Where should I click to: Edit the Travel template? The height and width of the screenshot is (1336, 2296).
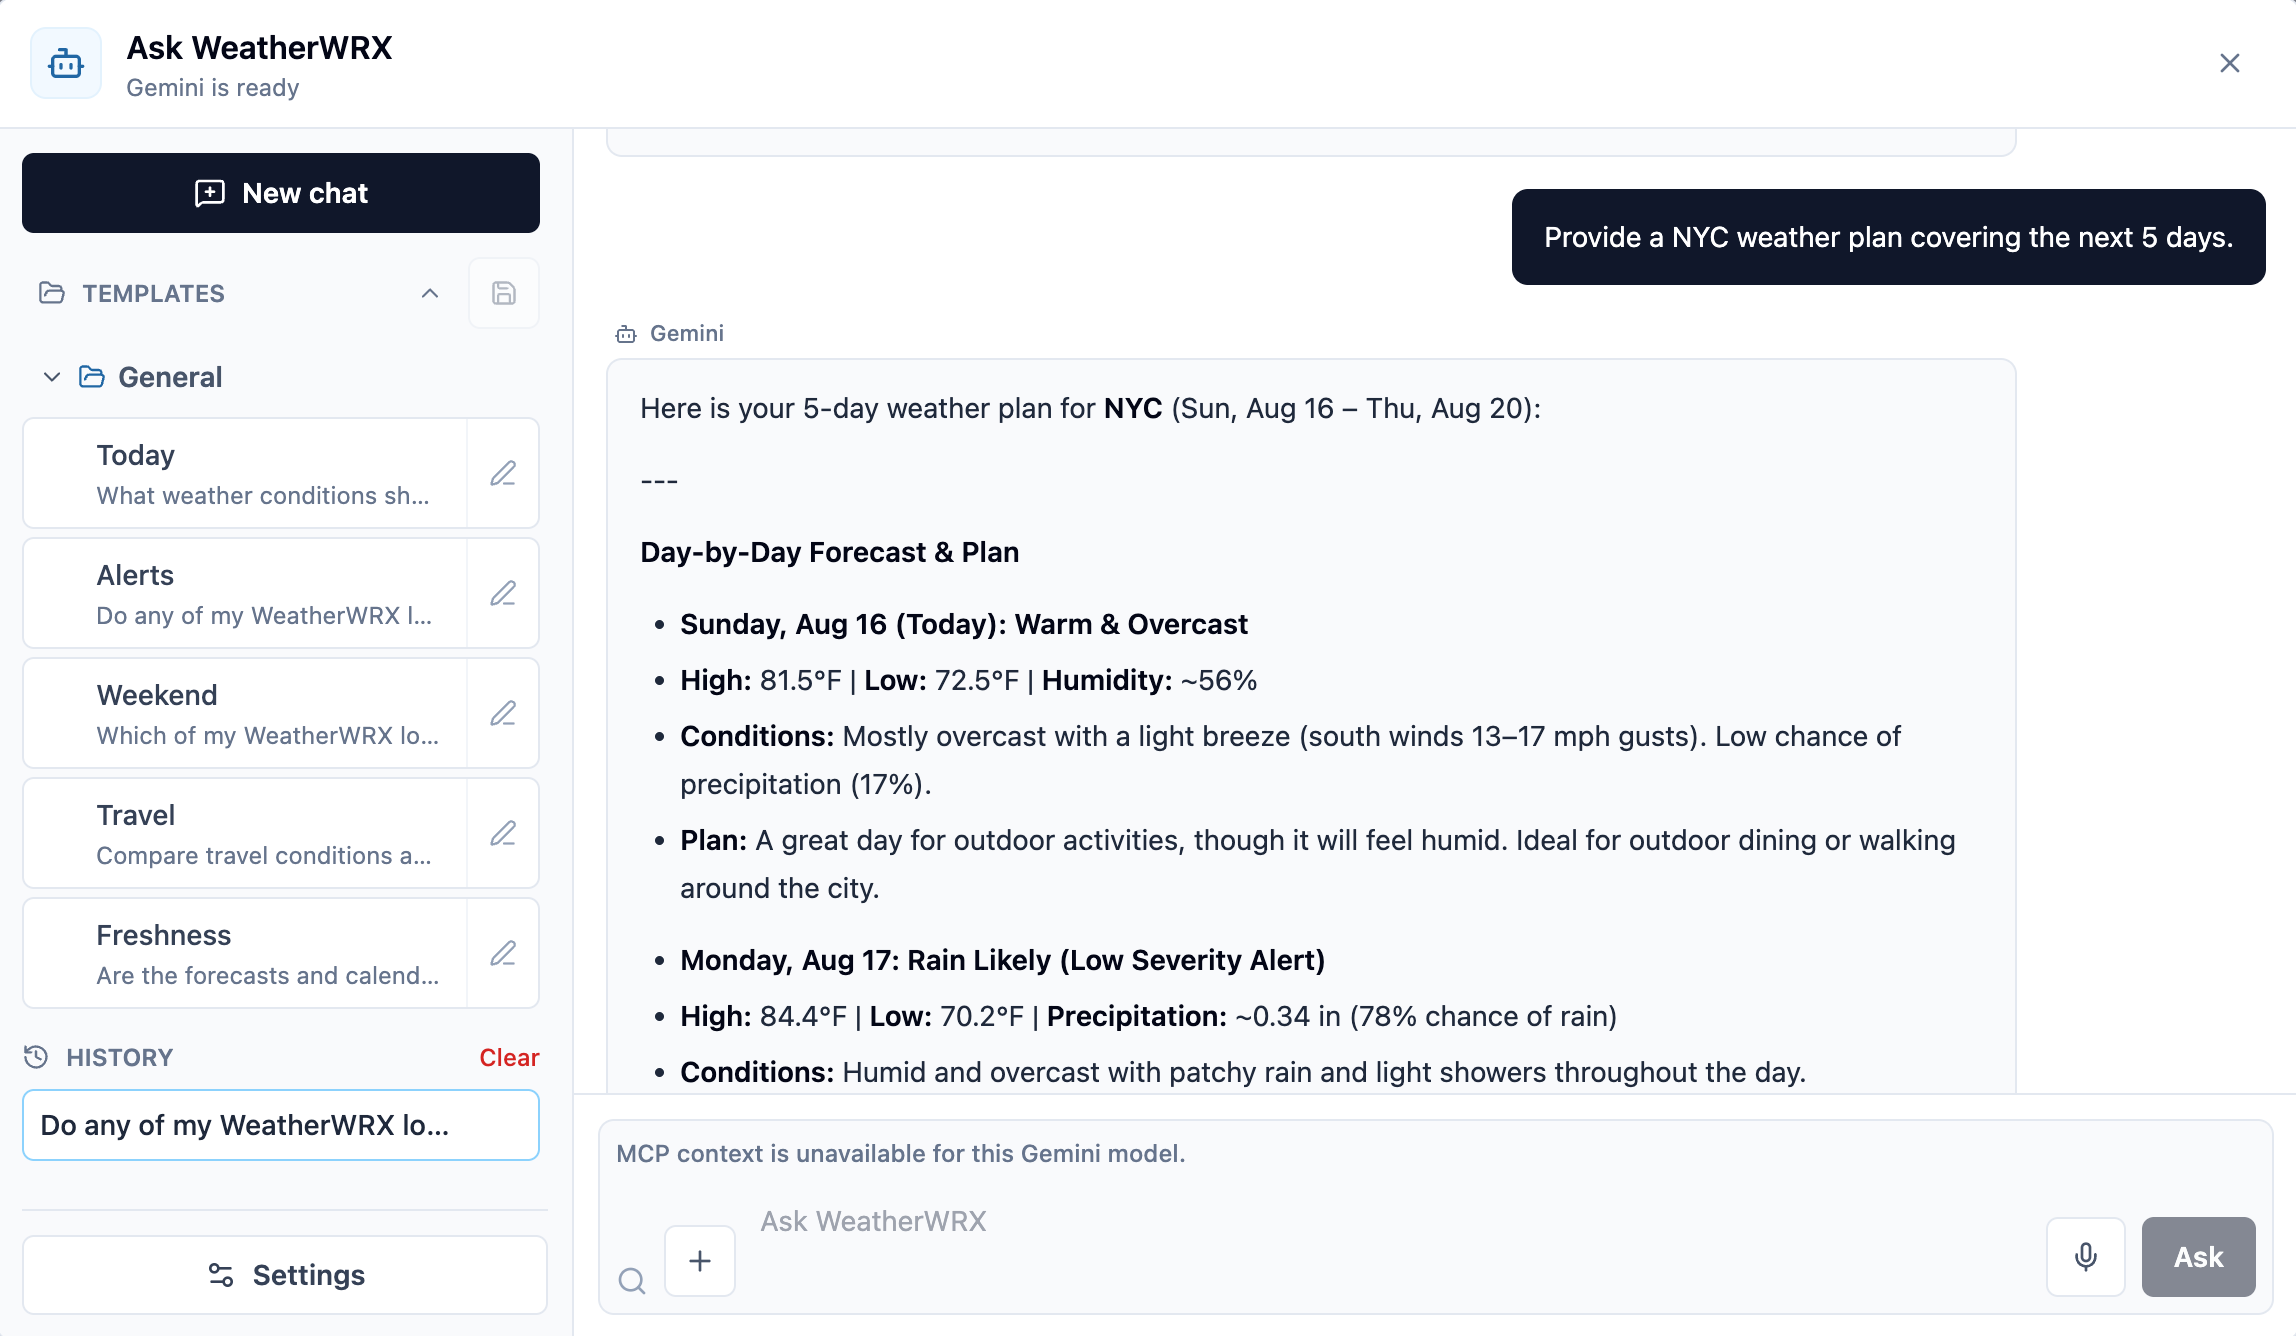(x=503, y=833)
